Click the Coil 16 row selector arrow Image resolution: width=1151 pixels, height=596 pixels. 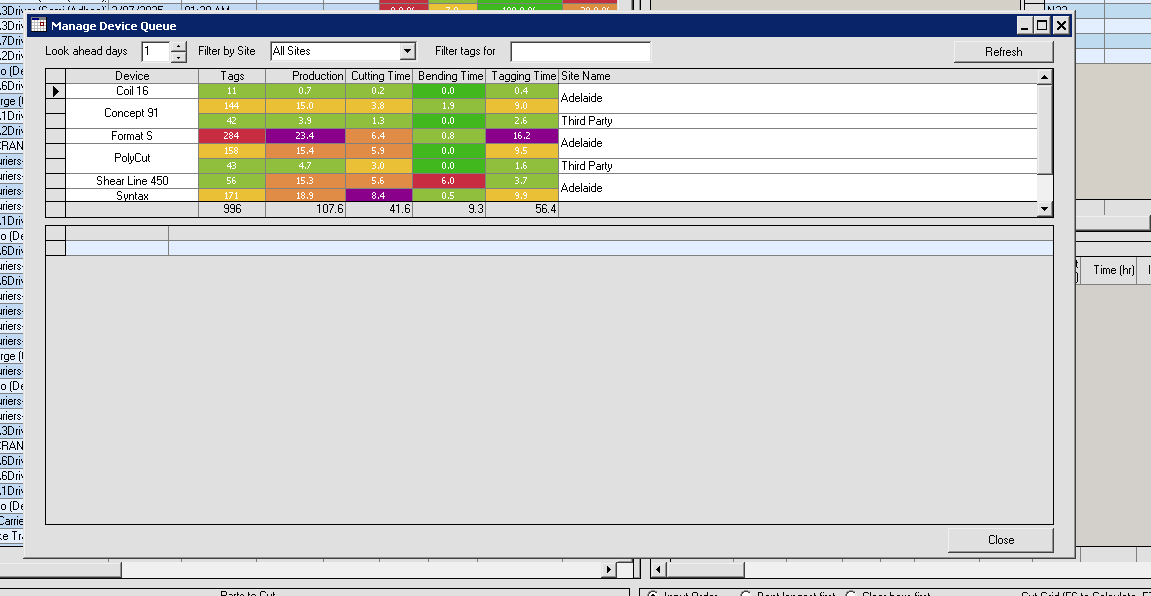pyautogui.click(x=56, y=91)
